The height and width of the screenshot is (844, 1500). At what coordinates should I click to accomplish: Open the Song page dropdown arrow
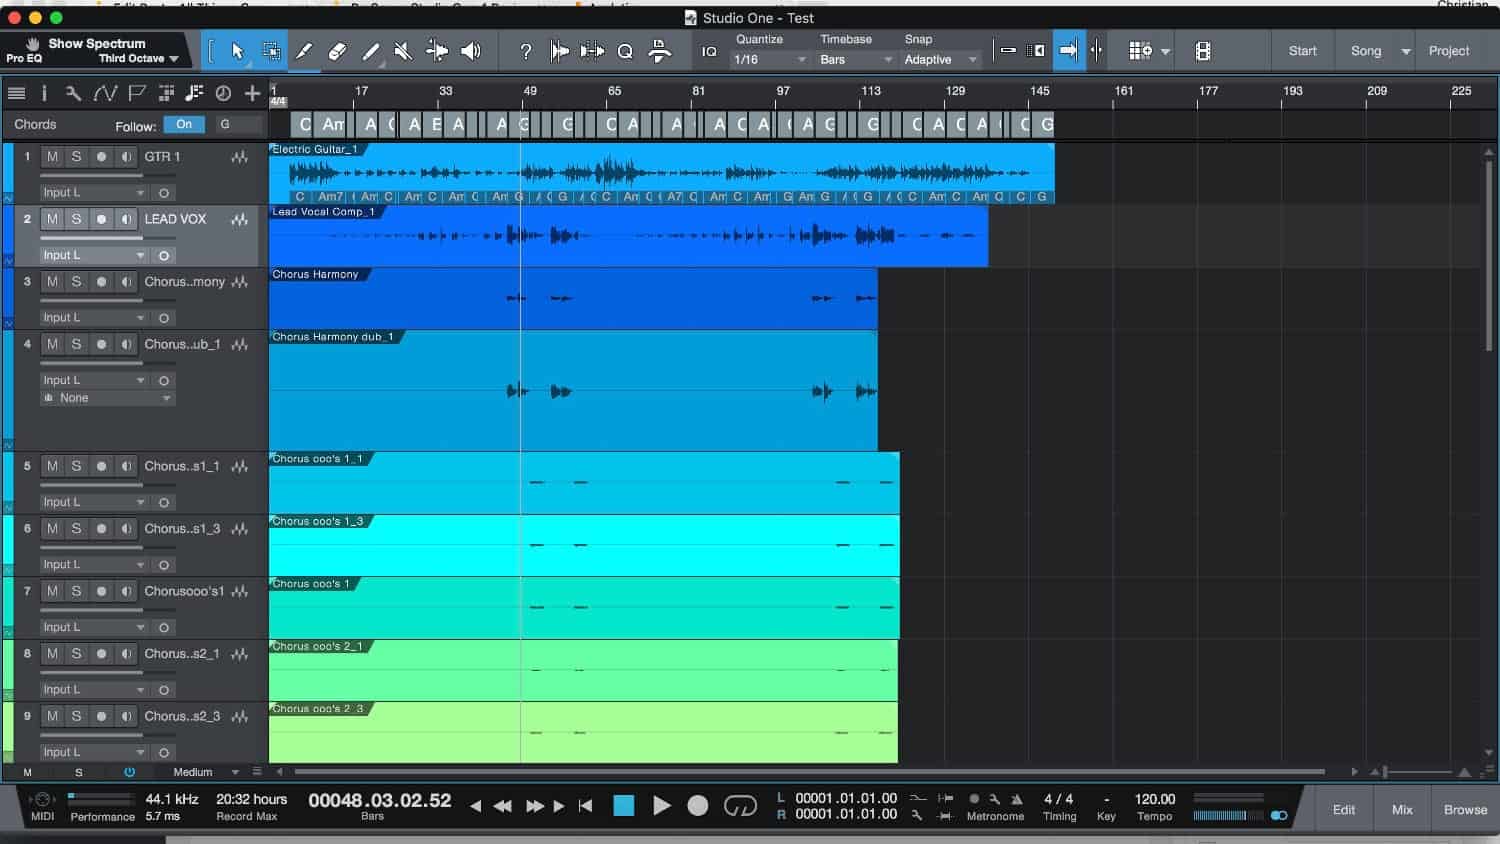pyautogui.click(x=1405, y=51)
